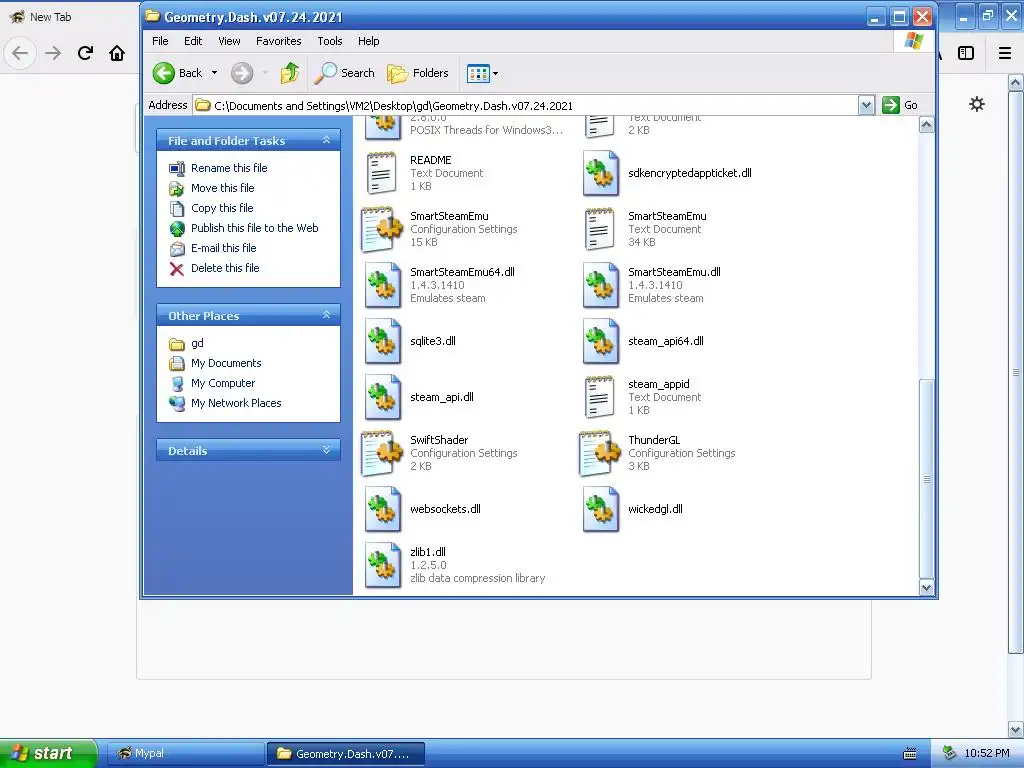Image resolution: width=1024 pixels, height=768 pixels.
Task: Click Copy this file link
Action: coord(222,208)
